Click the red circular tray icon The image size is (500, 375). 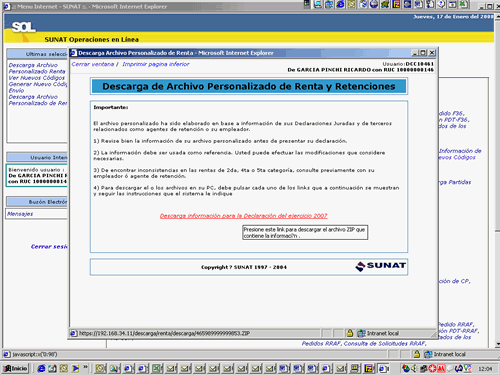(x=432, y=369)
